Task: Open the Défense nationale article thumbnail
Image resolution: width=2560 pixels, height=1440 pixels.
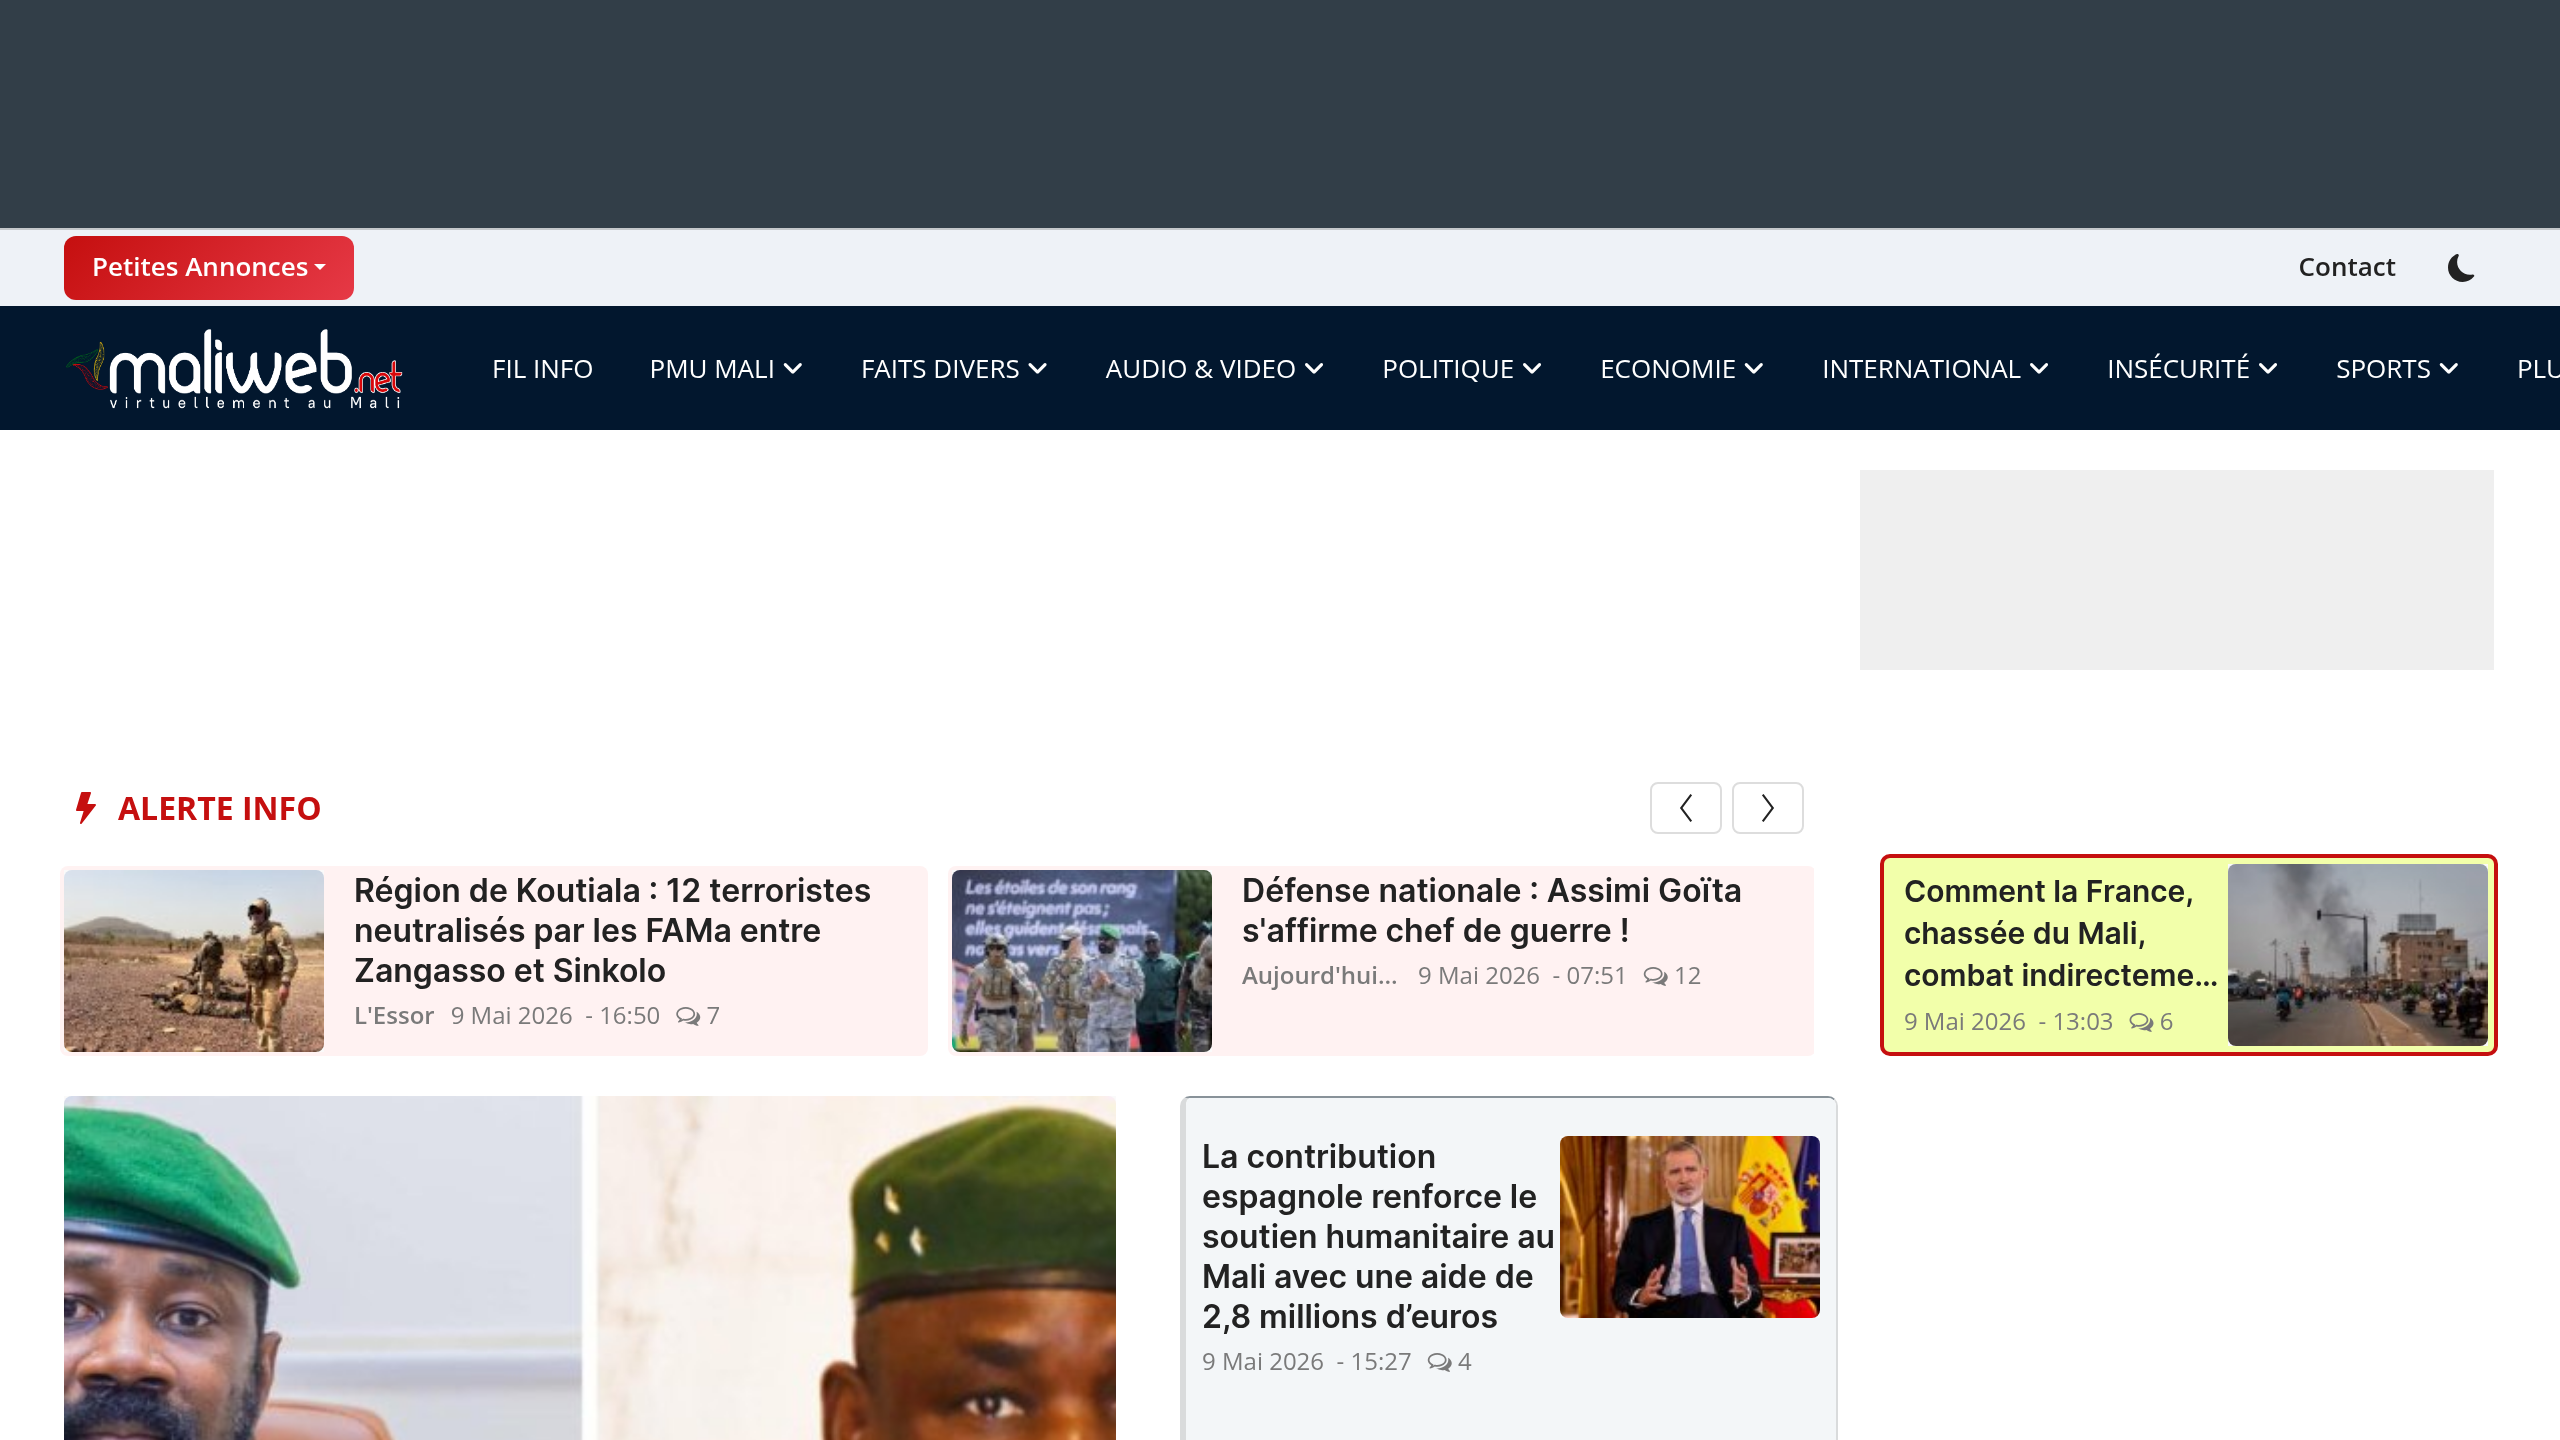Action: coord(1082,960)
